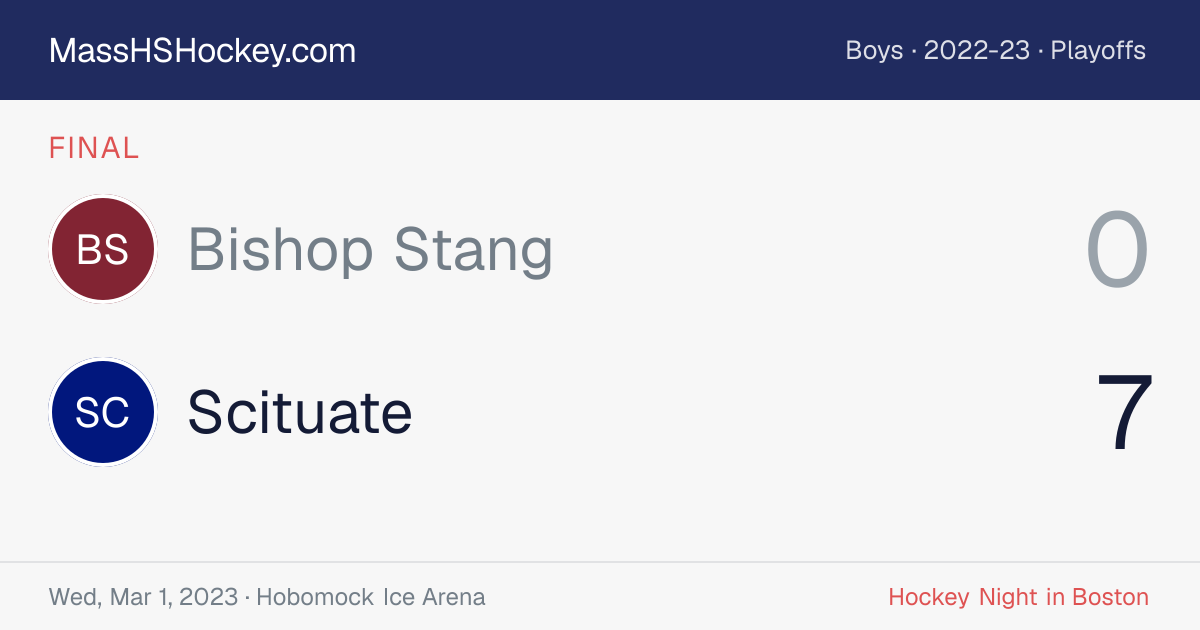
Task: Click the word Stang in the team name
Action: (x=473, y=249)
